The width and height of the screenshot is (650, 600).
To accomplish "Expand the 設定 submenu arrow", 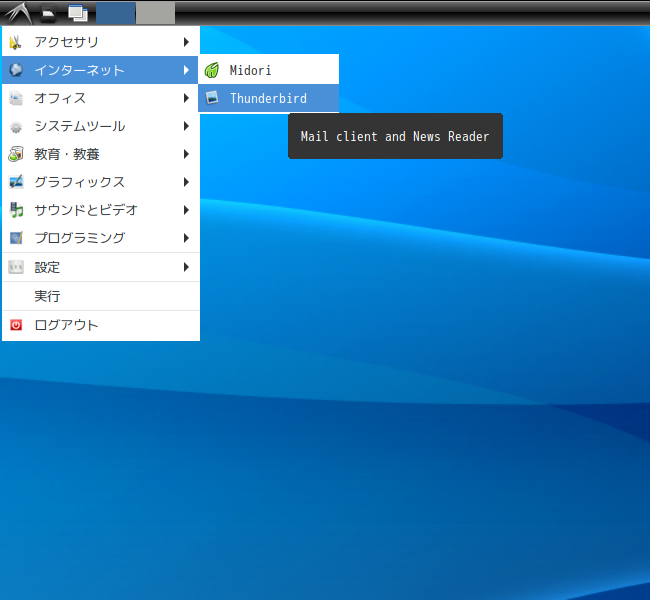I will click(x=186, y=267).
